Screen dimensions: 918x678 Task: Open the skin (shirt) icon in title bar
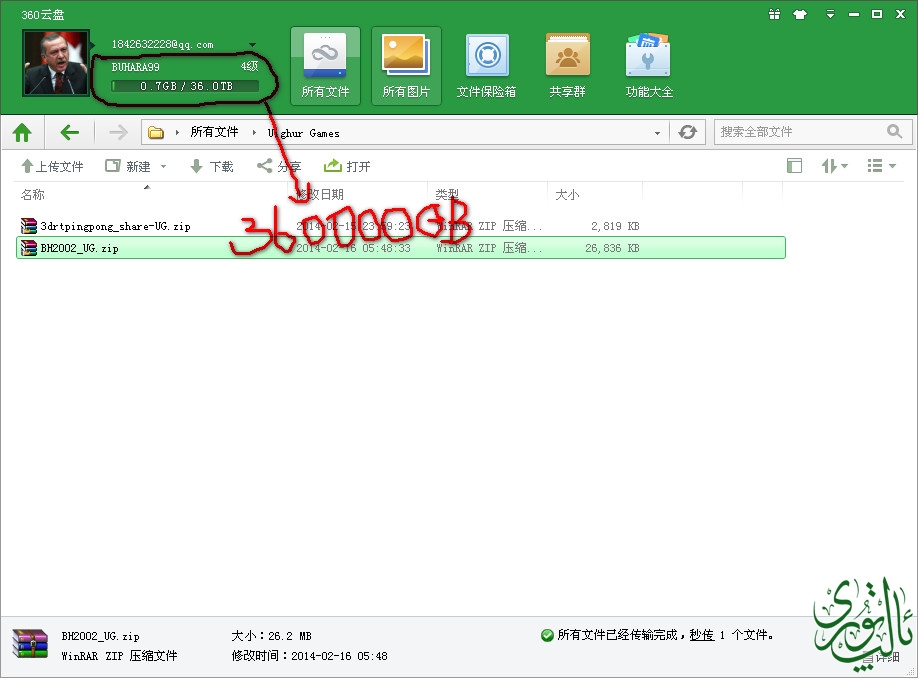[800, 14]
